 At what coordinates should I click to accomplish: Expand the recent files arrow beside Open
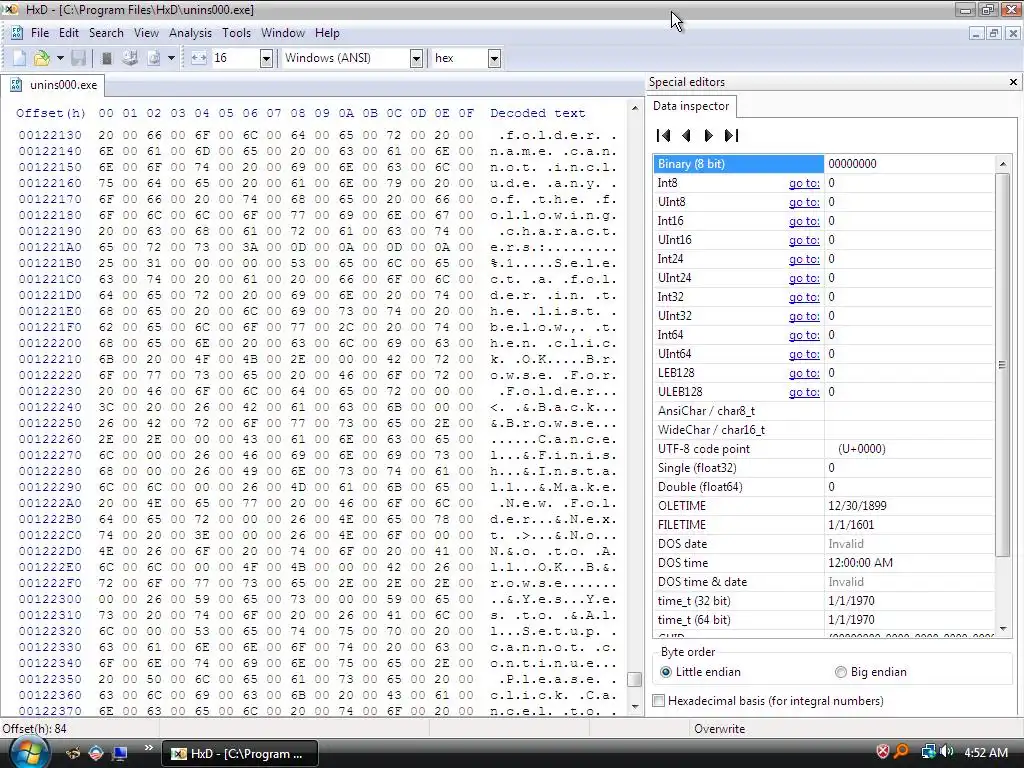(x=60, y=58)
